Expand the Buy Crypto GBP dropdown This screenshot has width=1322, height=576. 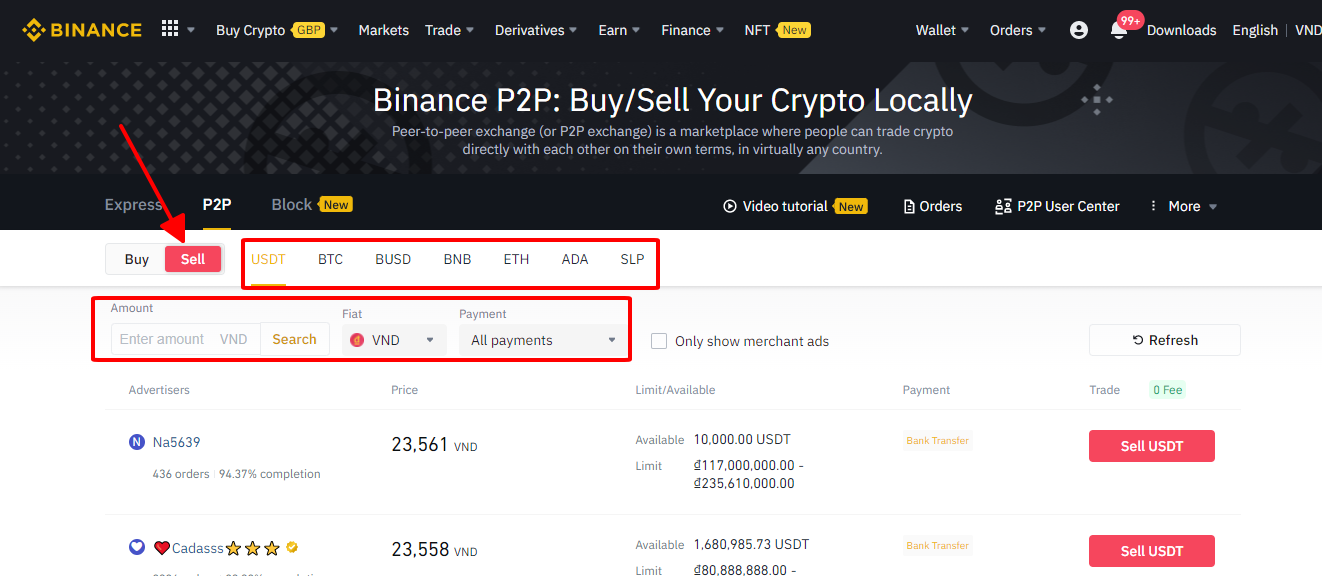click(277, 30)
